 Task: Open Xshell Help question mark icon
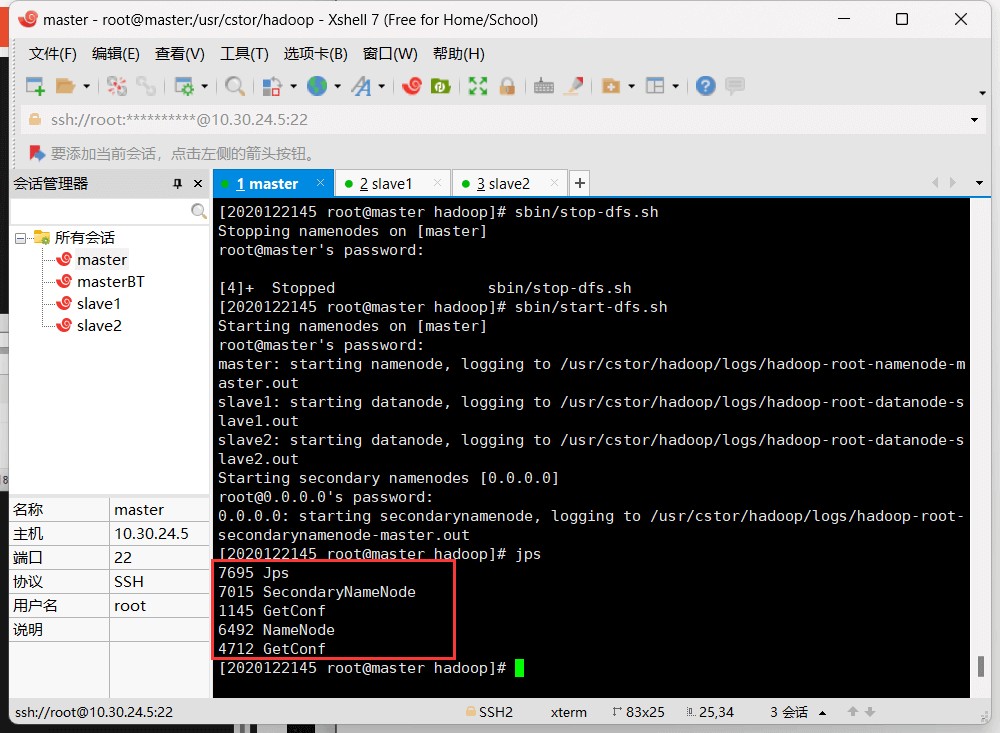click(x=706, y=86)
